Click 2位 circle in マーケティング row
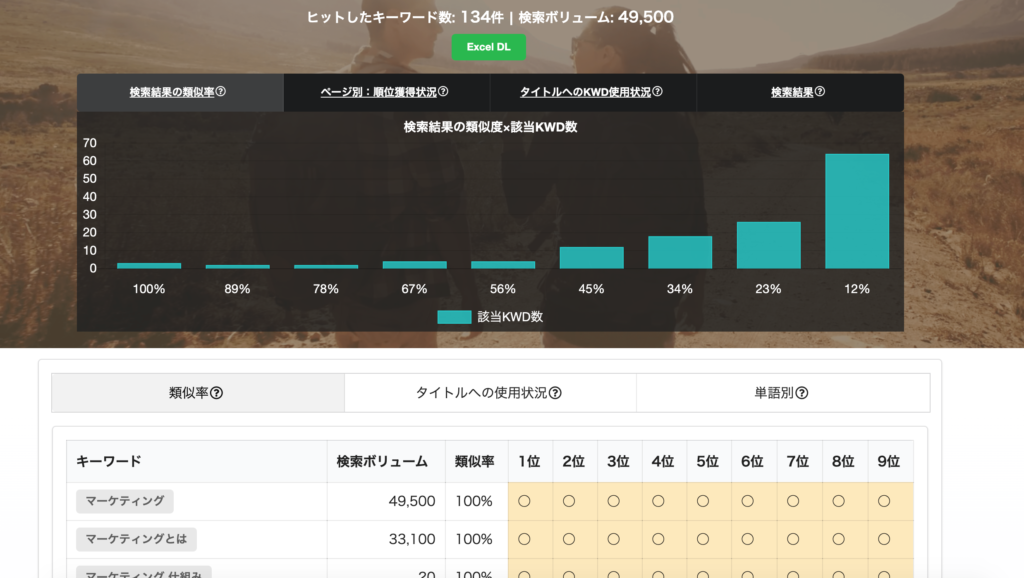Screen dimensions: 1024x578 point(569,501)
